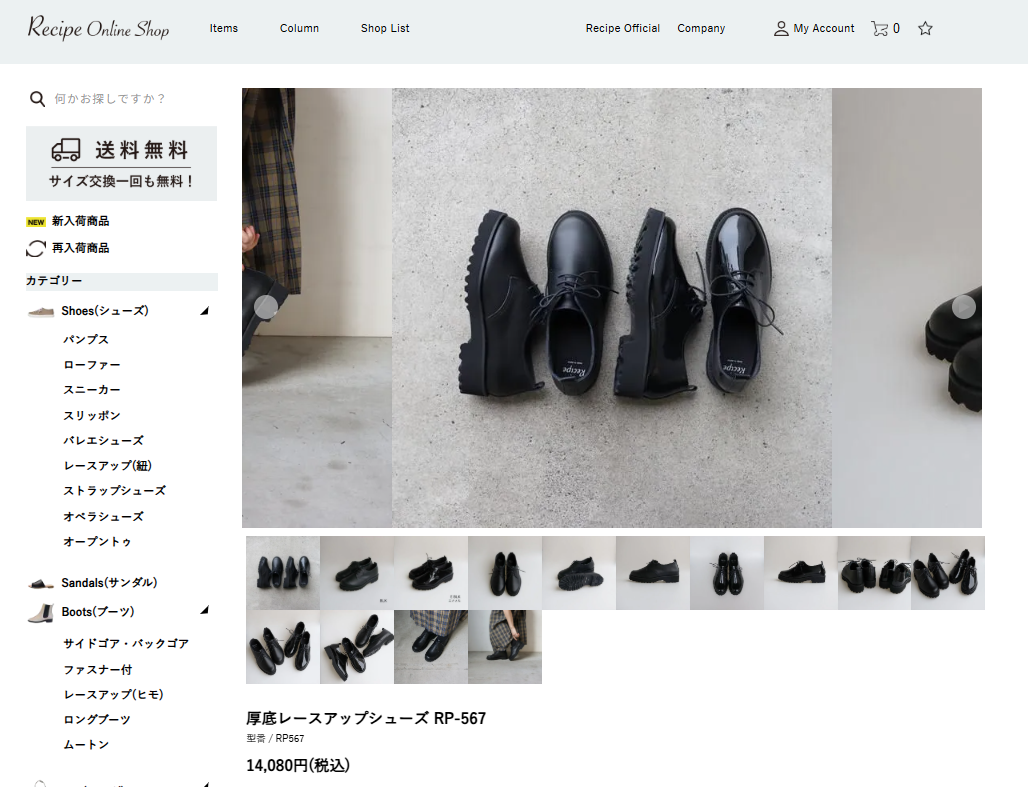Click the restock circular arrow icon
The height and width of the screenshot is (787, 1028).
pos(35,249)
